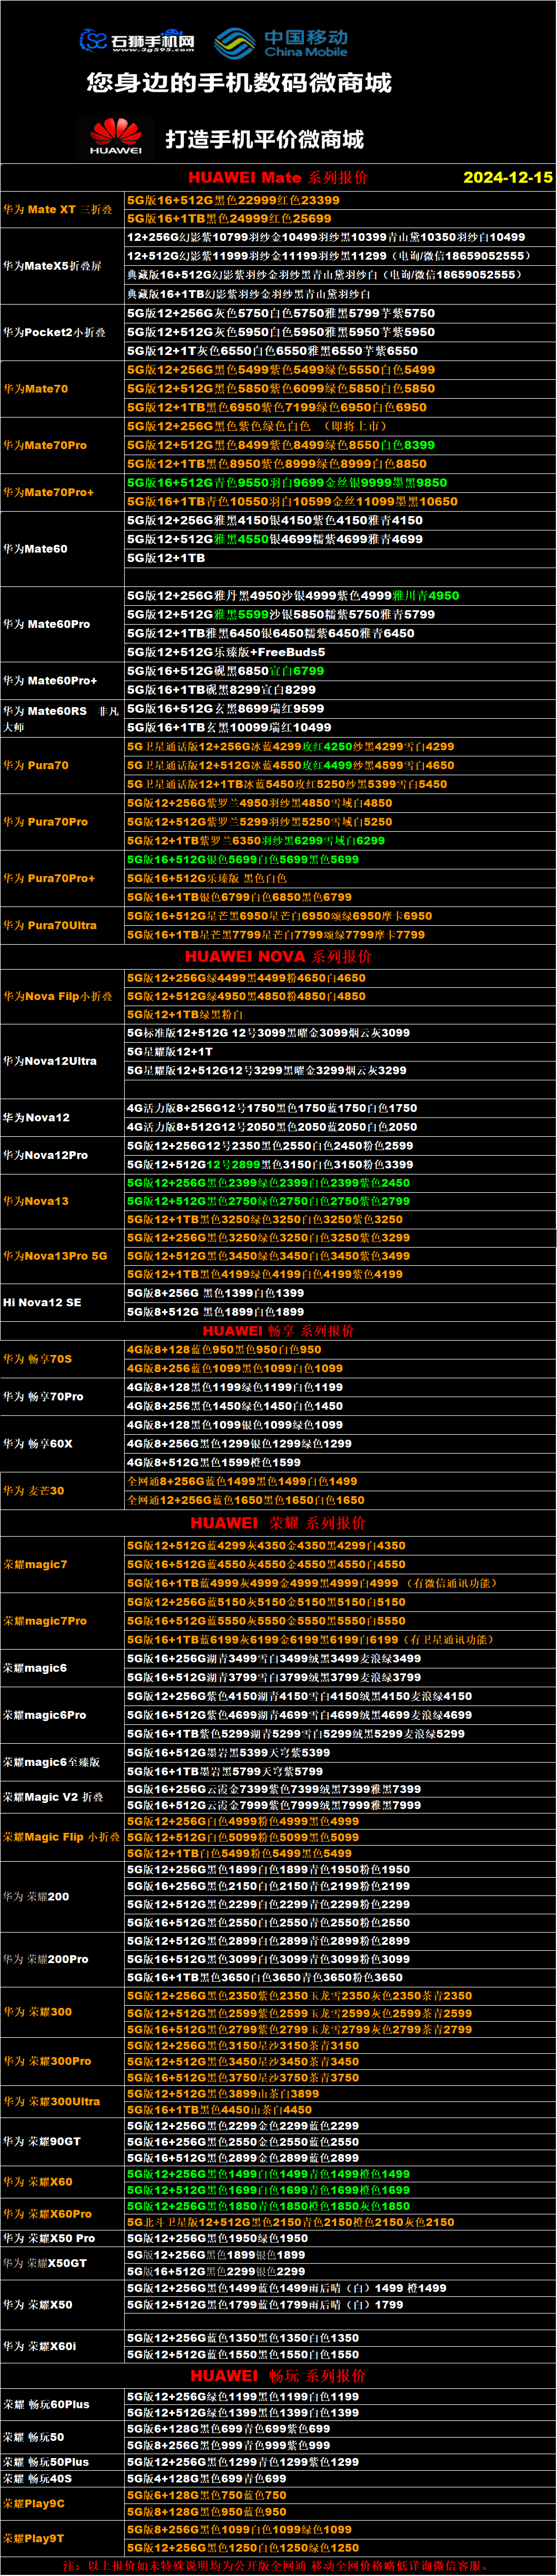This screenshot has width=557, height=2576.
Task: Select the 华为 畅享70S model cell
Action: pyautogui.click(x=63, y=1359)
